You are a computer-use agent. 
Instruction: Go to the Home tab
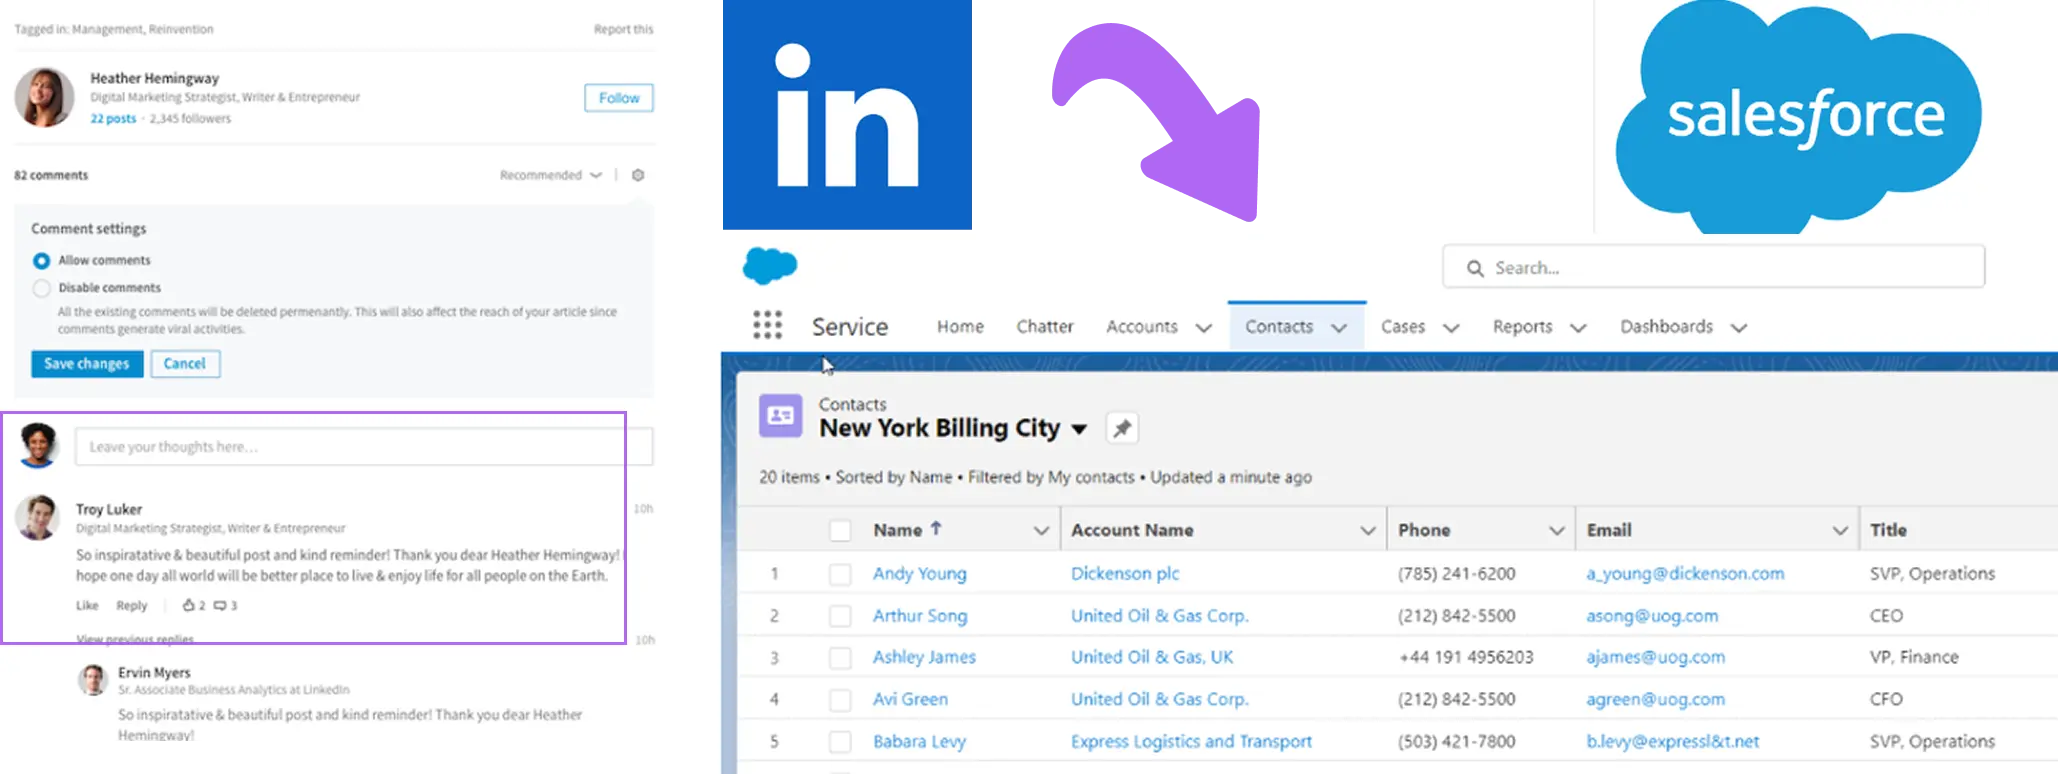pos(960,326)
